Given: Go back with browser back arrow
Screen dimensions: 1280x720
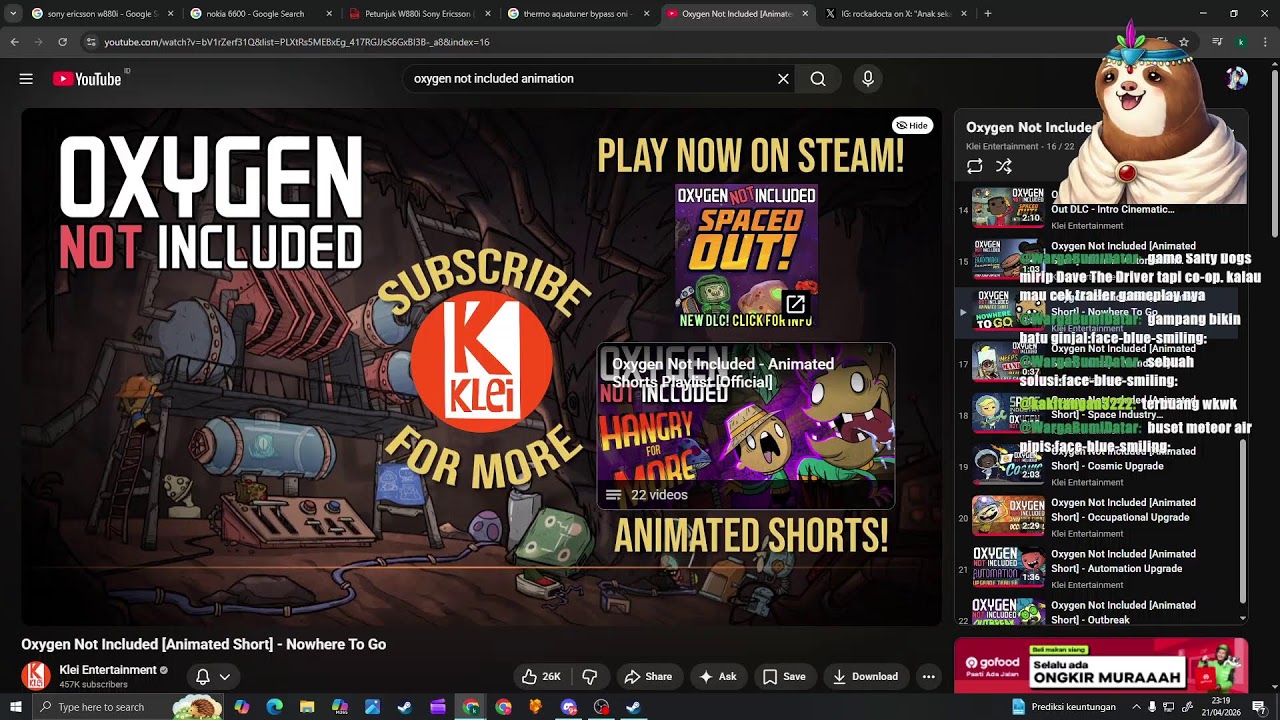Looking at the screenshot, I should coord(14,42).
